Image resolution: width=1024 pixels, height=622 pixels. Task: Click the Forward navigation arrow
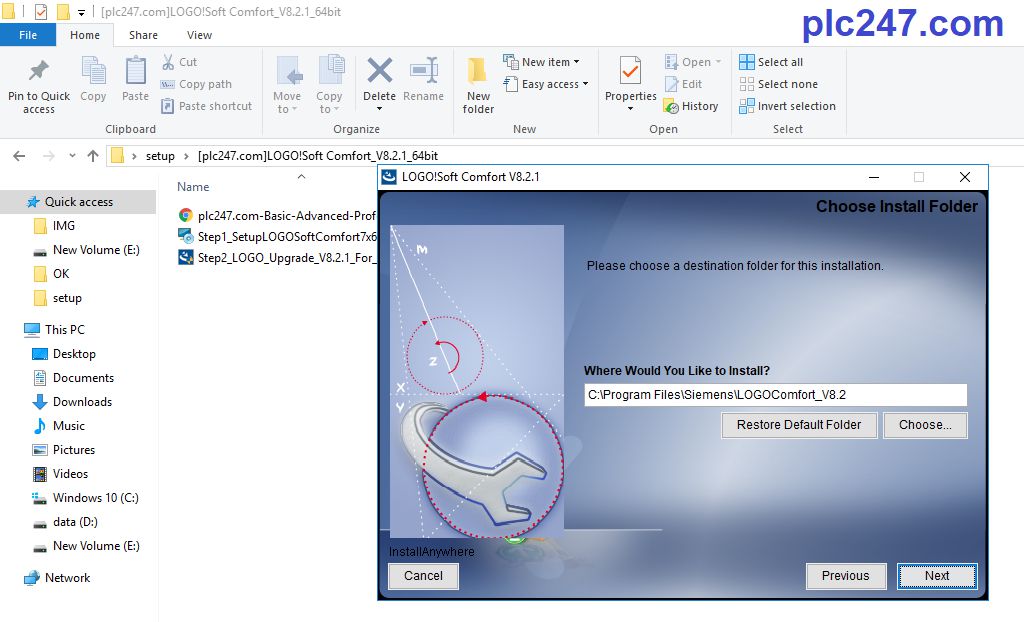(x=48, y=156)
